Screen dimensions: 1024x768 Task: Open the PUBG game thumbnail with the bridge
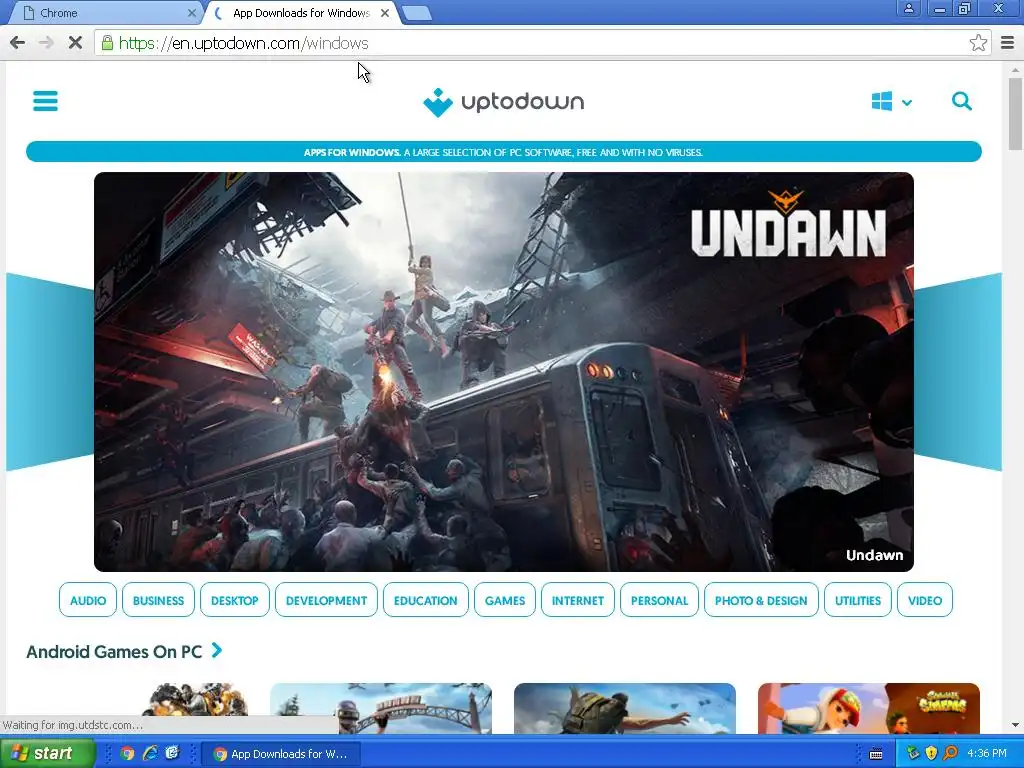pos(381,708)
